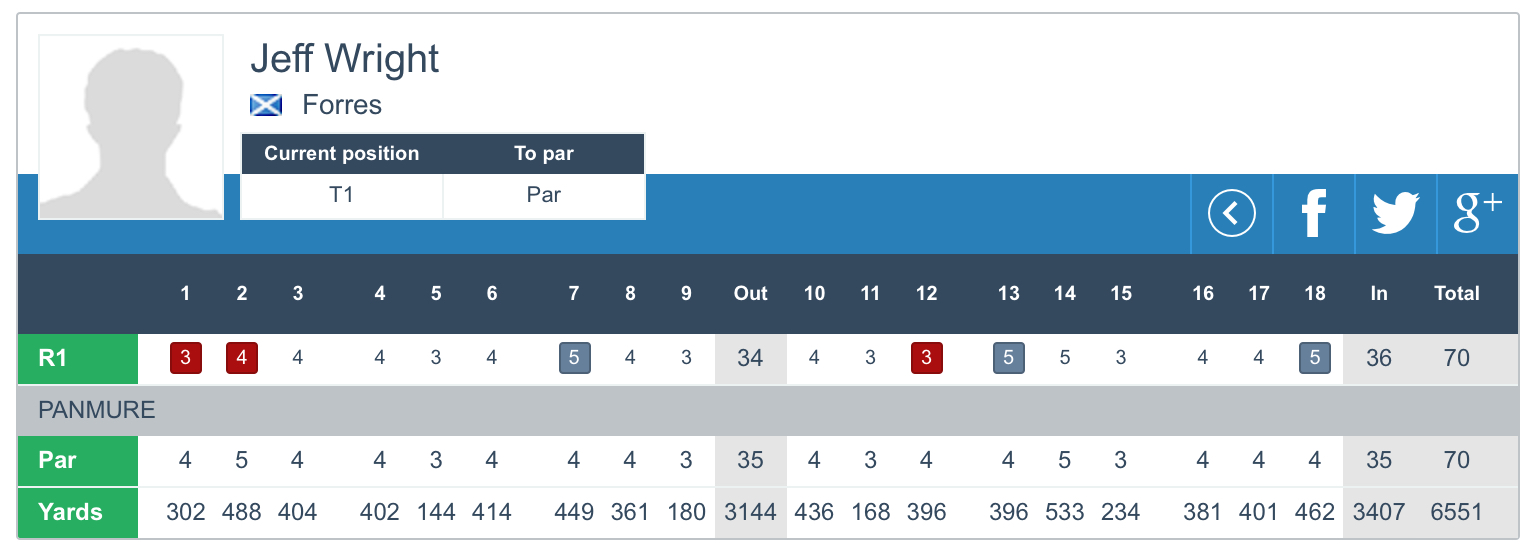
Task: Click the Scotland flag icon
Action: click(x=265, y=105)
